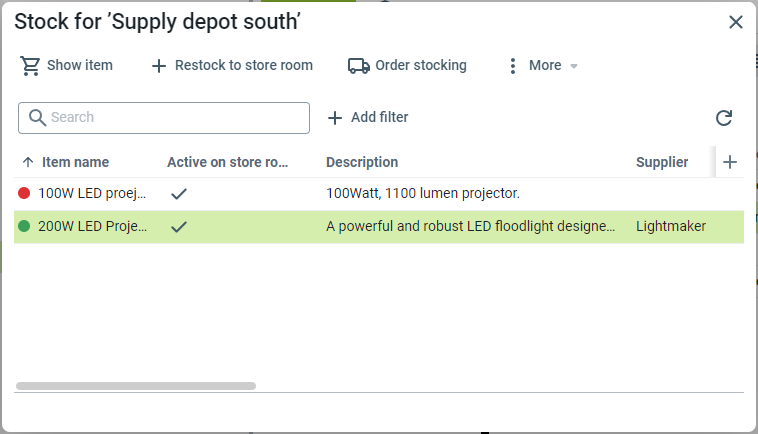This screenshot has width=758, height=434.
Task: Click the sort arrow beside Item name
Action: pyautogui.click(x=28, y=162)
